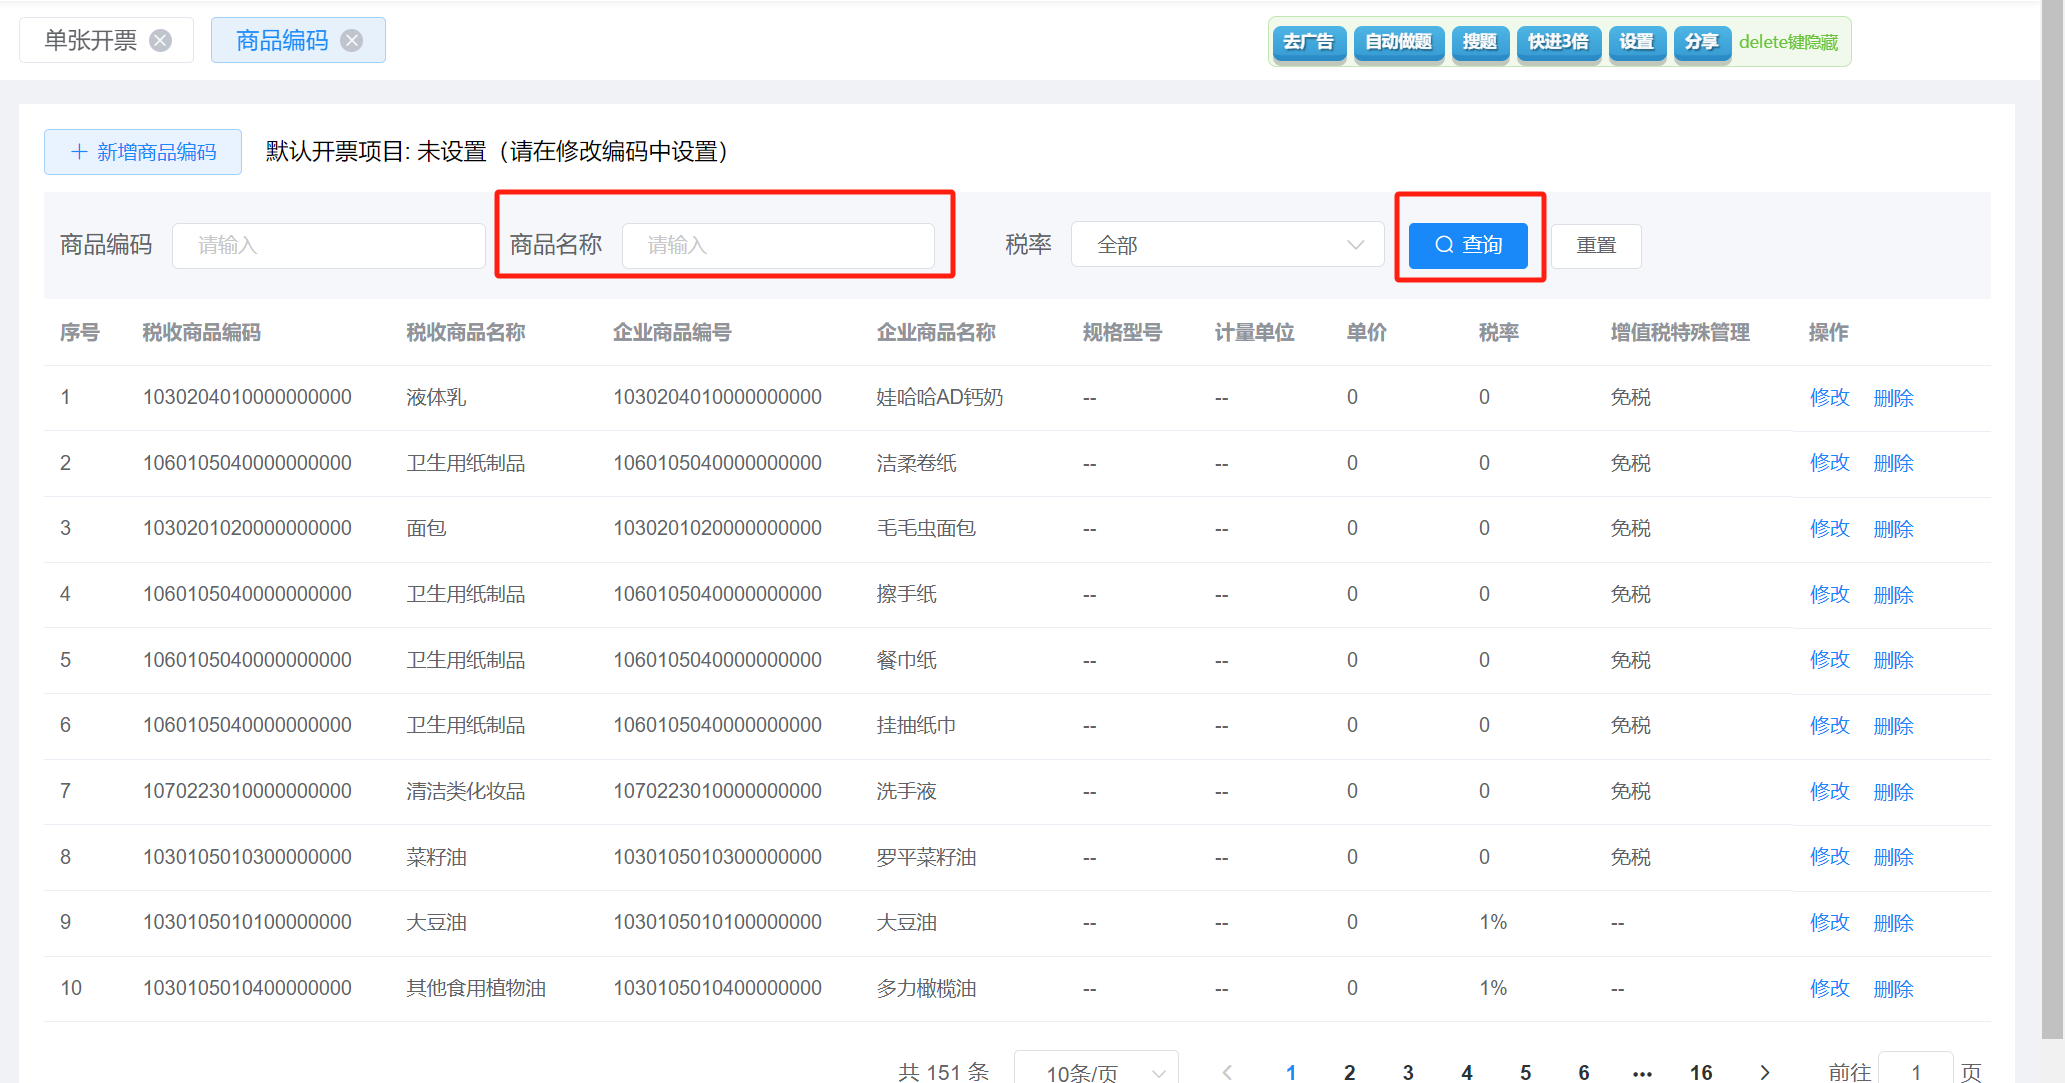Click the 商品编码 search input field

(328, 246)
